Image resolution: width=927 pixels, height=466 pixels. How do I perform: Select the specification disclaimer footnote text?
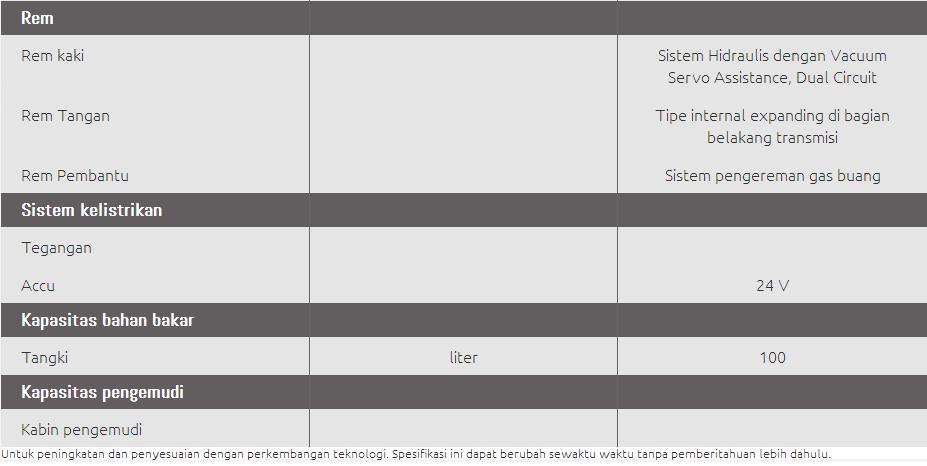pyautogui.click(x=416, y=454)
